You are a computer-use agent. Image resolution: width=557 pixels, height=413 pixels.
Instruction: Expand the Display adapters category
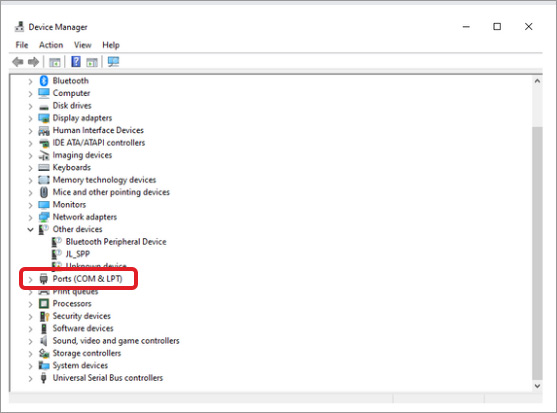pos(30,118)
